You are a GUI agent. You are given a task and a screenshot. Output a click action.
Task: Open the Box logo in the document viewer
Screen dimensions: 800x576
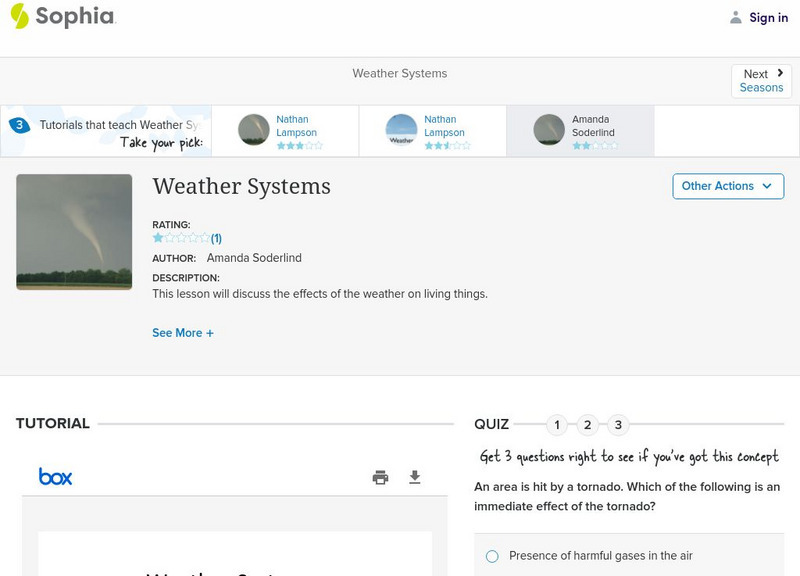click(56, 477)
